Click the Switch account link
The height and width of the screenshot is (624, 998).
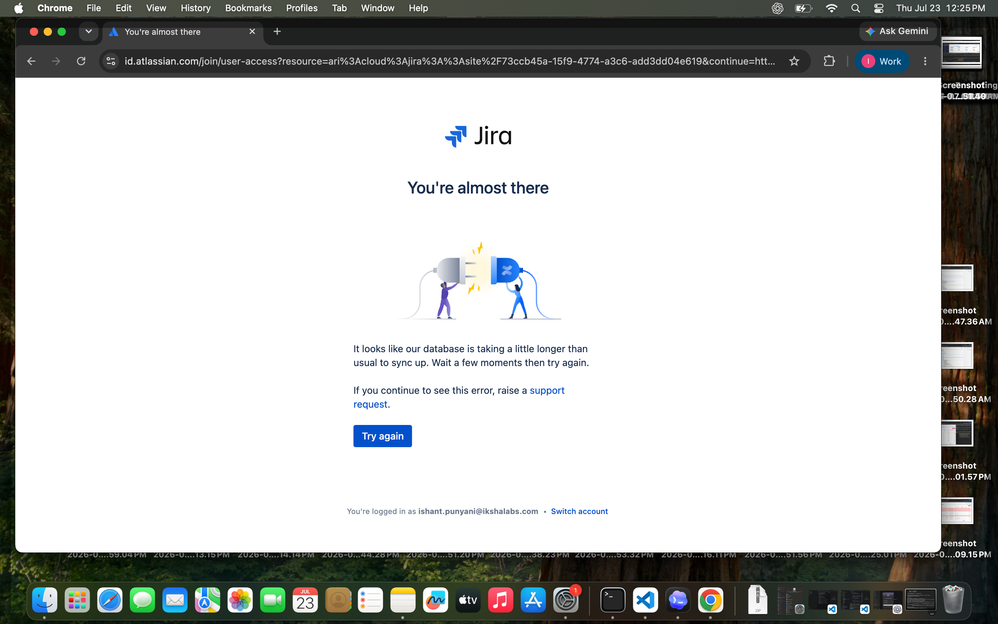[x=579, y=511]
